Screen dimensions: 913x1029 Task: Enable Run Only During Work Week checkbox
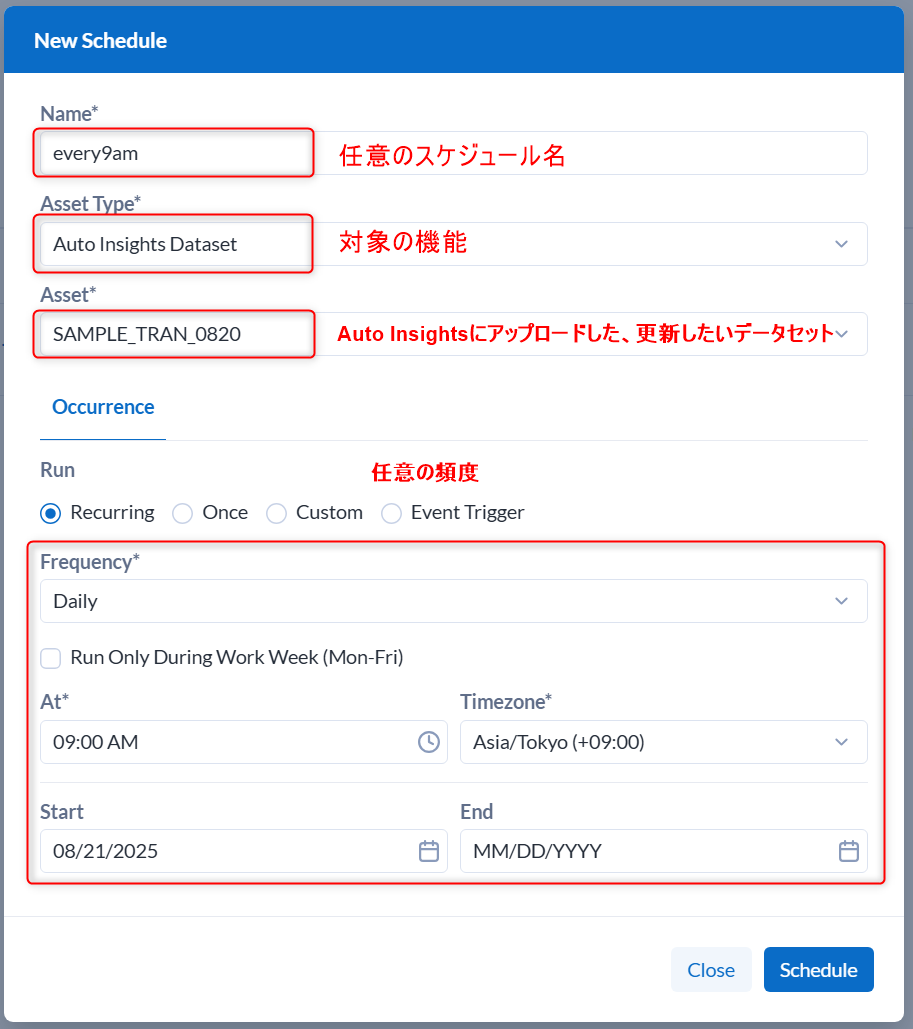(x=51, y=658)
